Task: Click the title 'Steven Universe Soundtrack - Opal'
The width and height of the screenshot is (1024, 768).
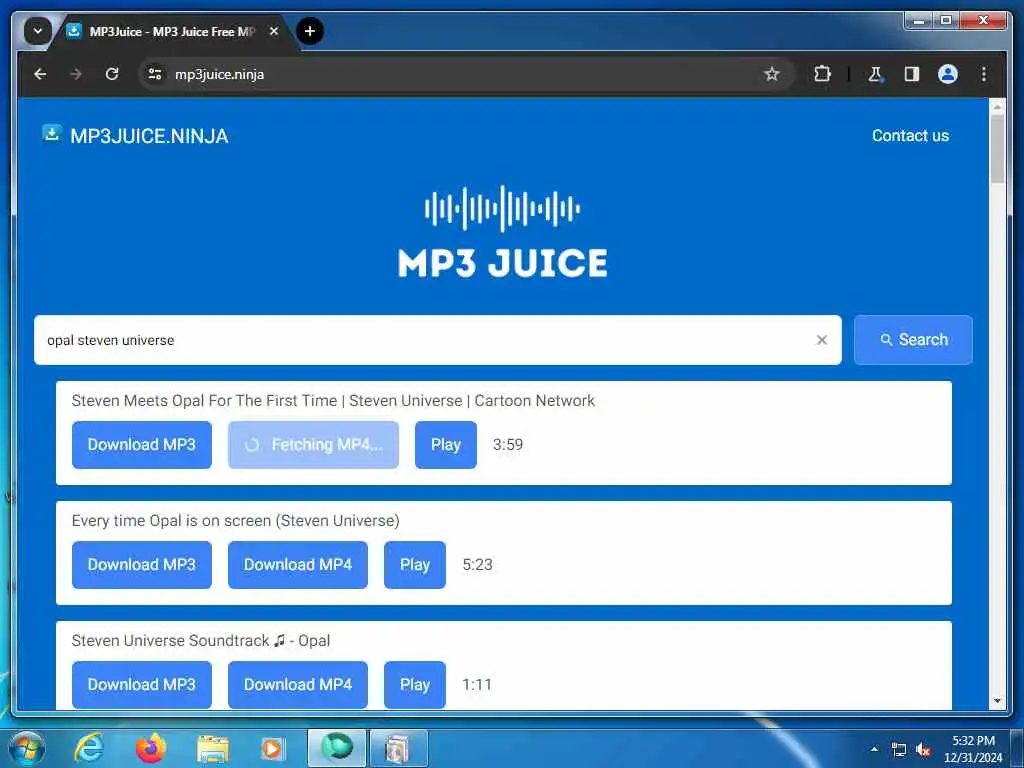Action: click(201, 641)
